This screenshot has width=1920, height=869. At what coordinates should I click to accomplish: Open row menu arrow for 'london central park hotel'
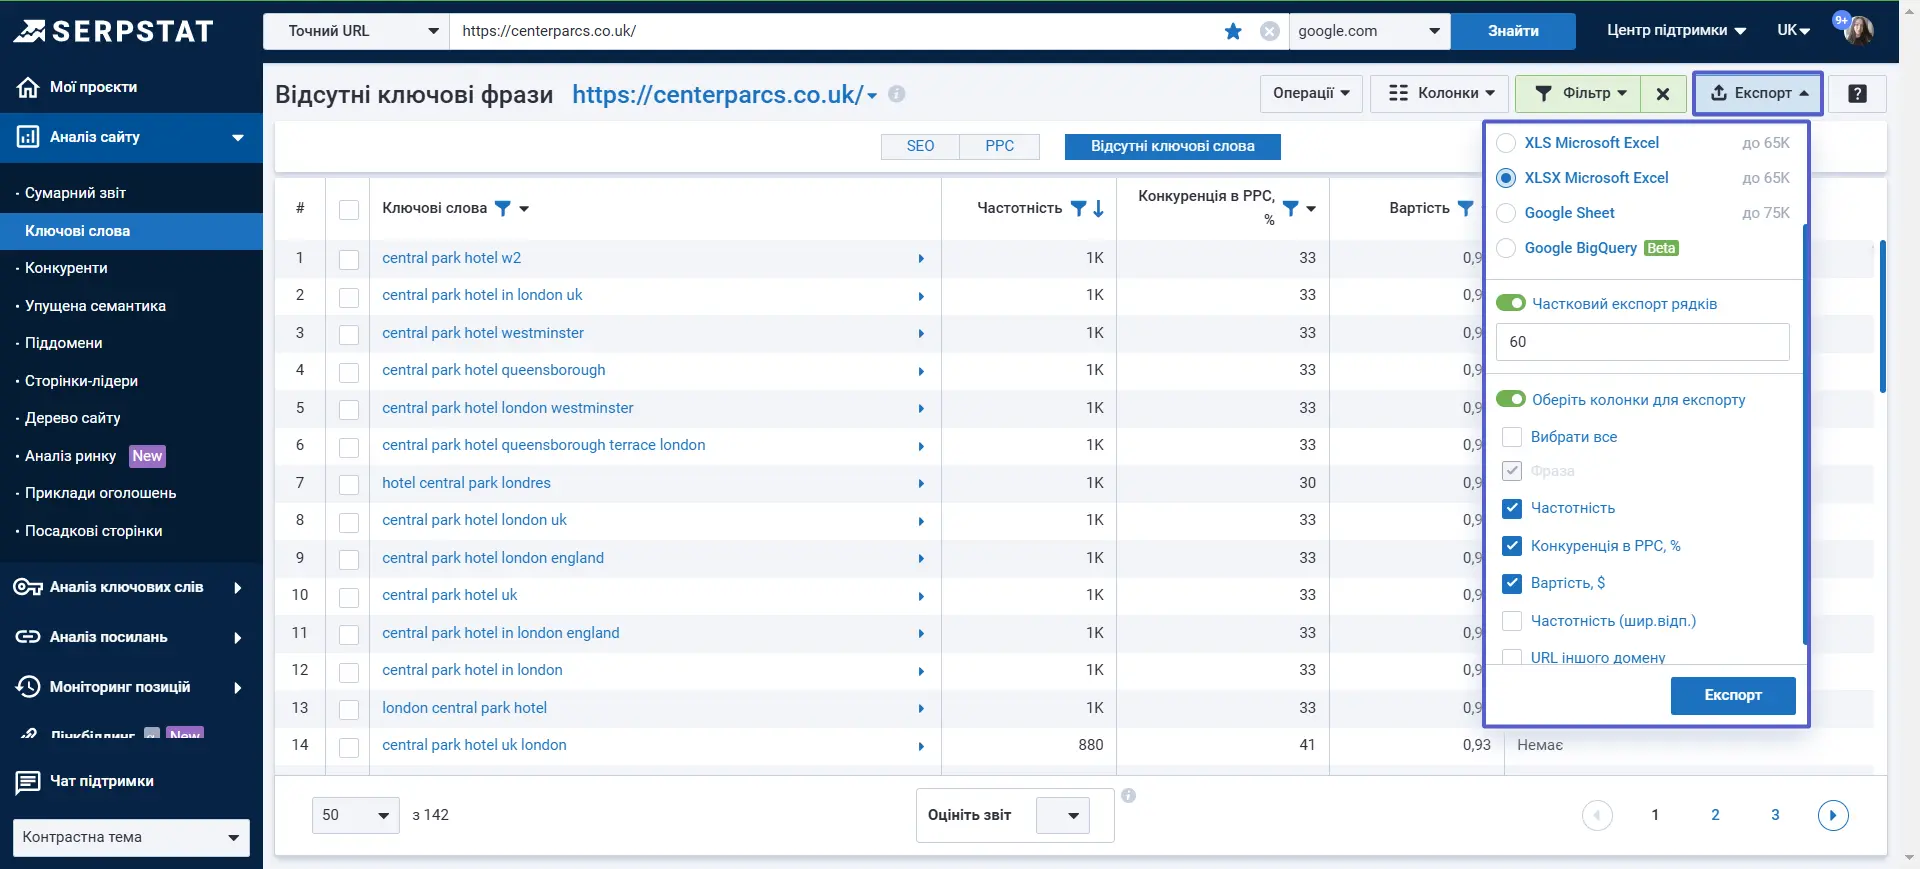pyautogui.click(x=921, y=709)
